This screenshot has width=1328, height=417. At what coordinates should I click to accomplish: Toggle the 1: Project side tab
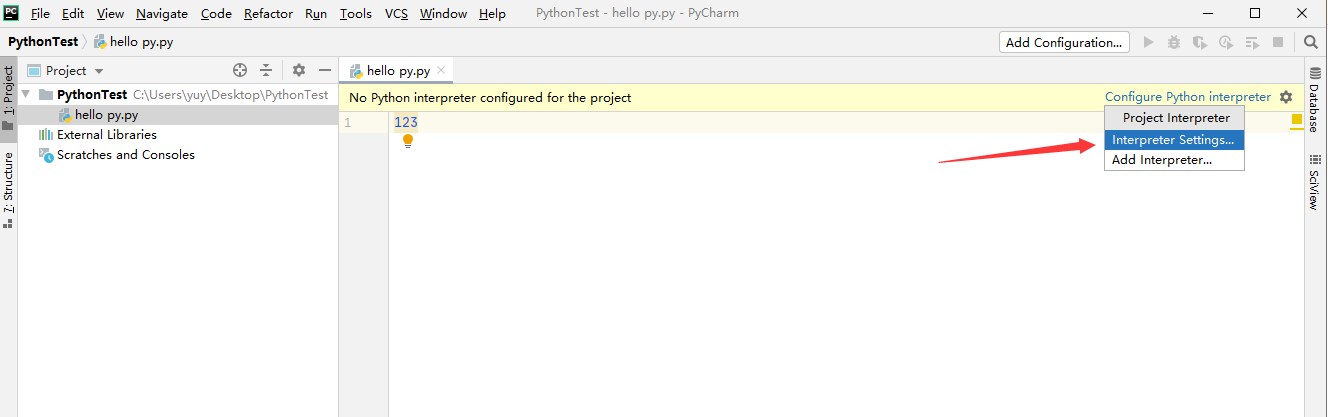click(x=9, y=99)
